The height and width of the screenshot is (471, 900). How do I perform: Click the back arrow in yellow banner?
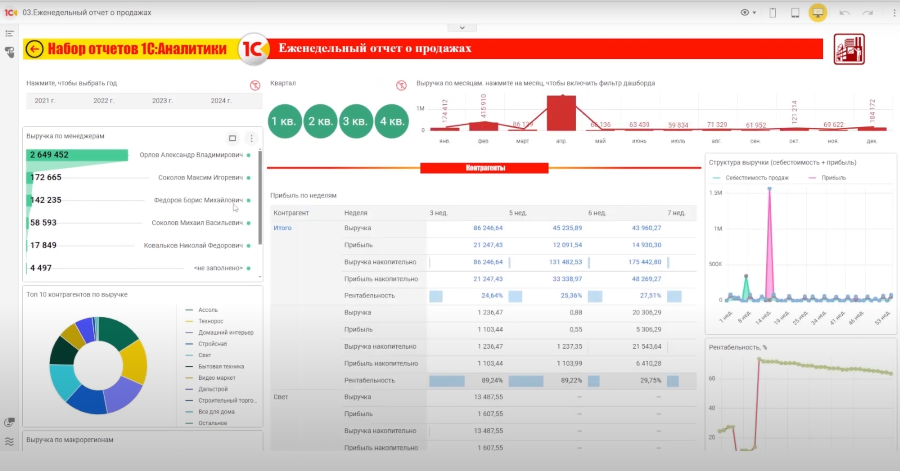pyautogui.click(x=34, y=49)
